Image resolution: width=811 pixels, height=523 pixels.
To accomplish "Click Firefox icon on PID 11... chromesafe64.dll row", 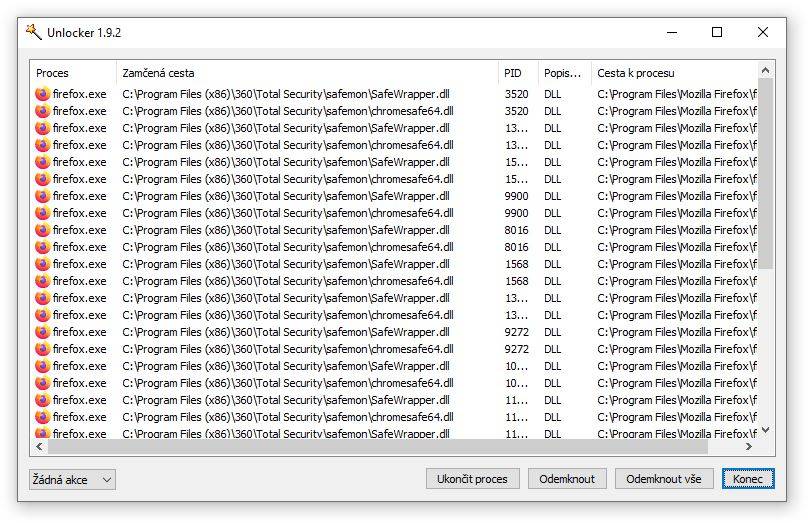I will [42, 417].
